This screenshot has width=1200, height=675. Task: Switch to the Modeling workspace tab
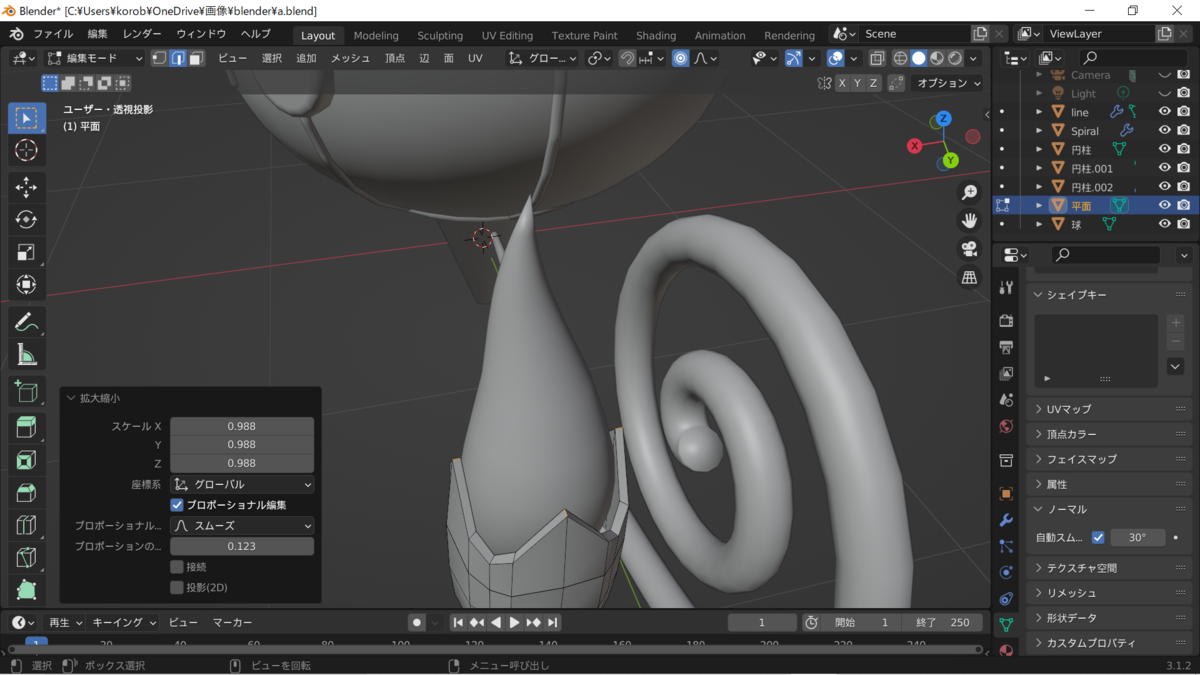click(376, 35)
